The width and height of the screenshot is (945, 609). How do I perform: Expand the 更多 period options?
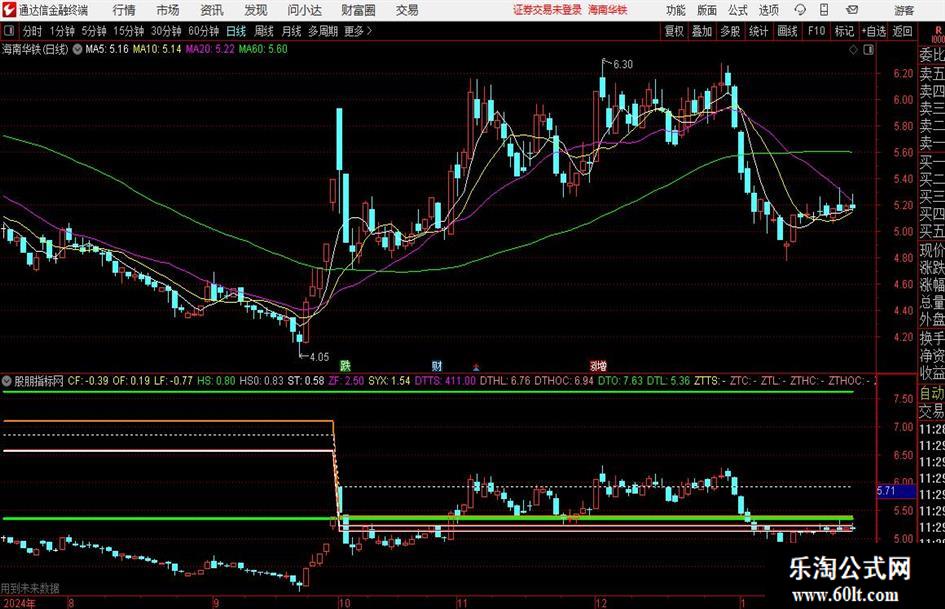click(359, 31)
